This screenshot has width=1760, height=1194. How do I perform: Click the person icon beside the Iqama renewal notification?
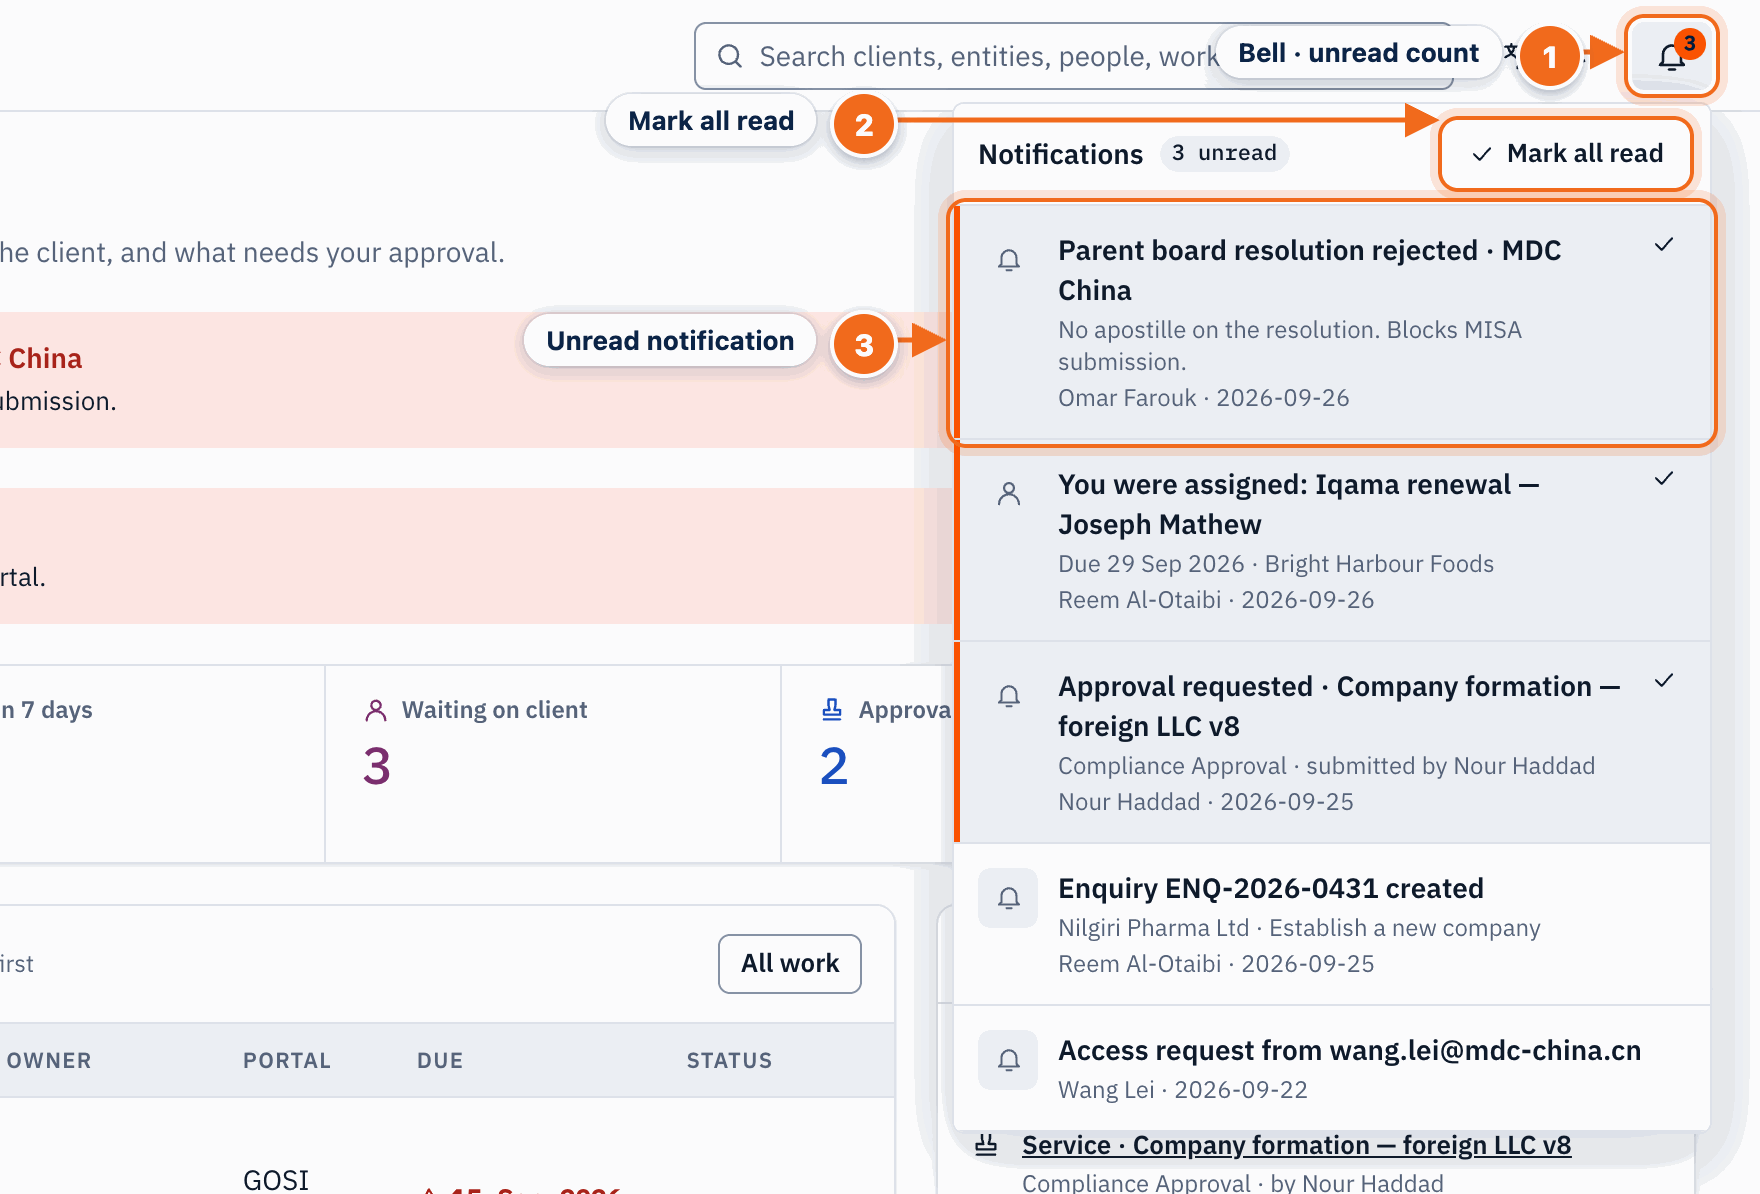1009,494
